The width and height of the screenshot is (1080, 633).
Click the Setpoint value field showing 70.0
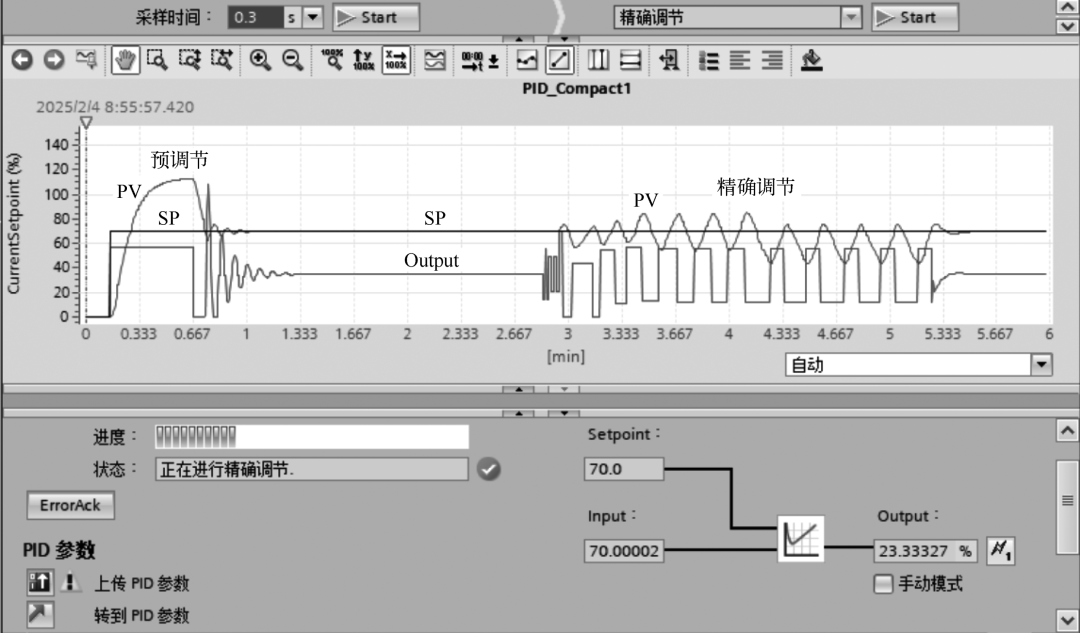[624, 469]
